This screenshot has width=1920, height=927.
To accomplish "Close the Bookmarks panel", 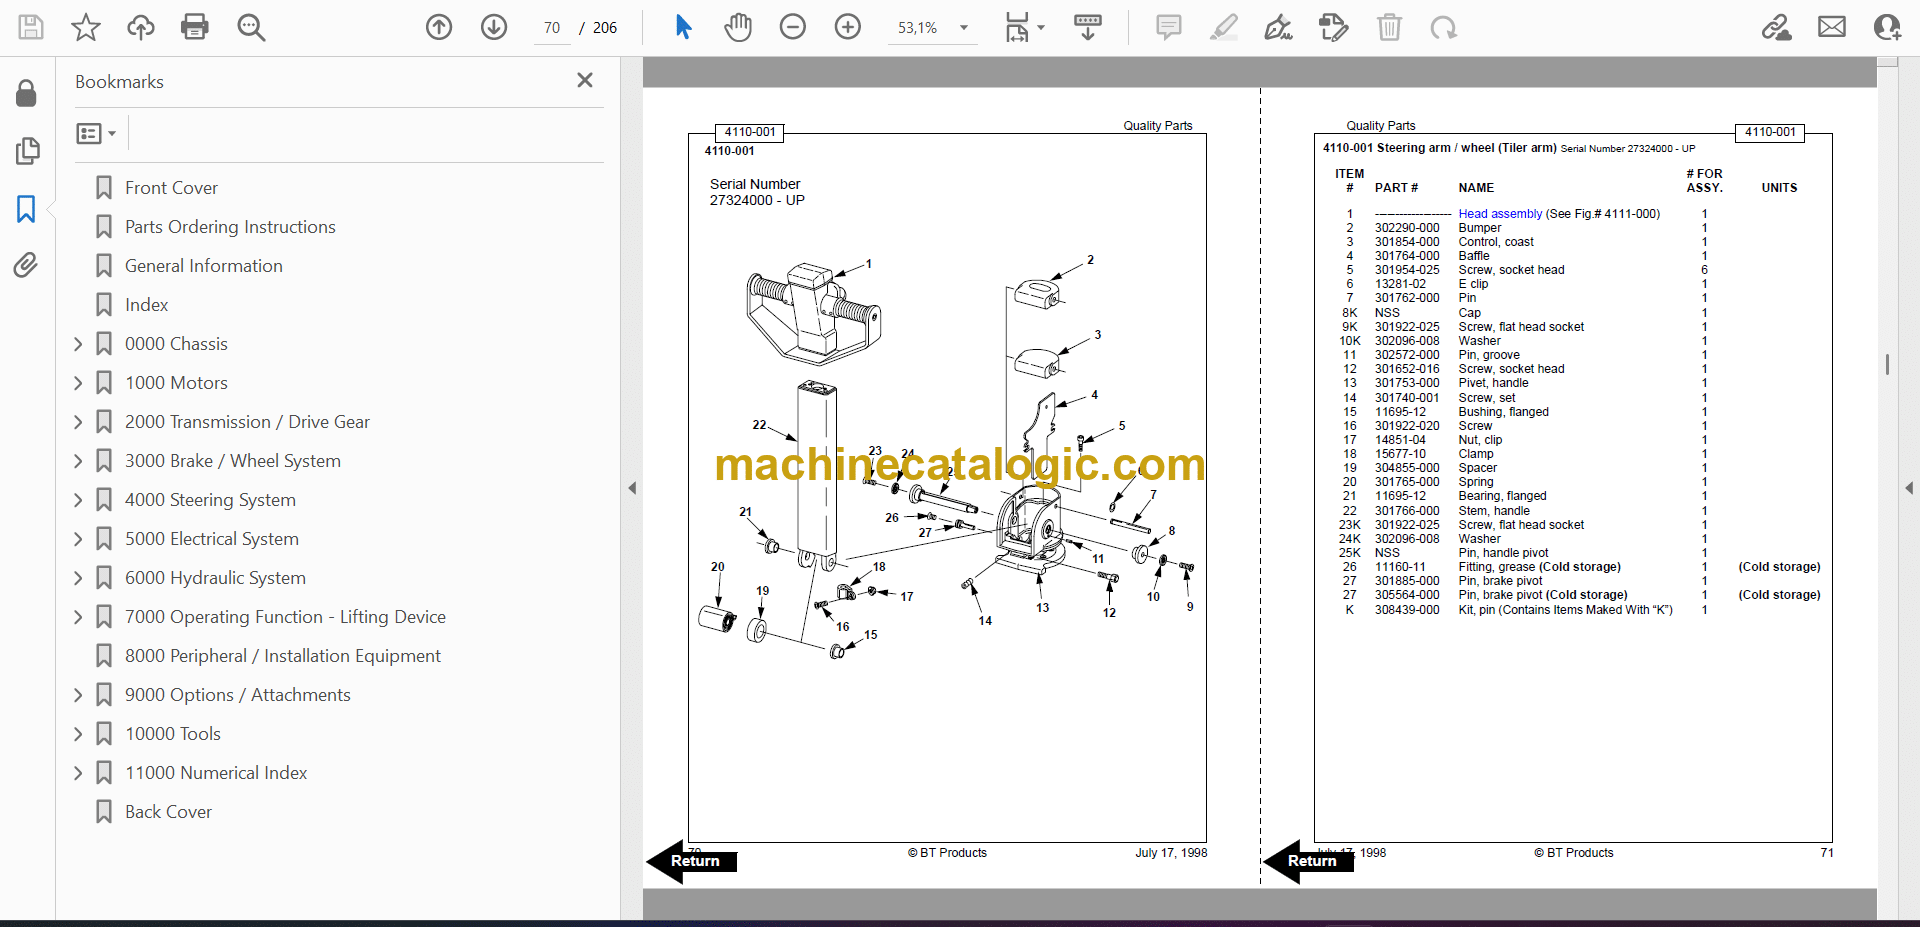I will pos(585,80).
